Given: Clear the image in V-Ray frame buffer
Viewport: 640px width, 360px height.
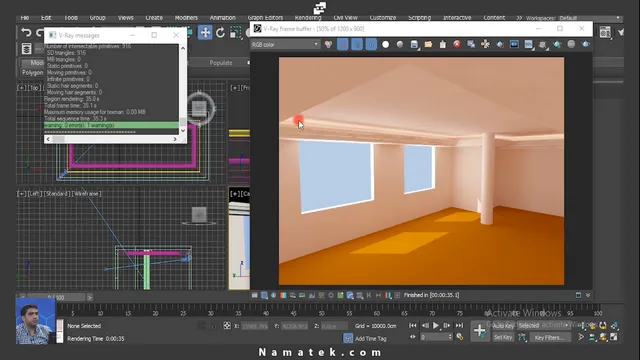Looking at the screenshot, I should (442, 44).
